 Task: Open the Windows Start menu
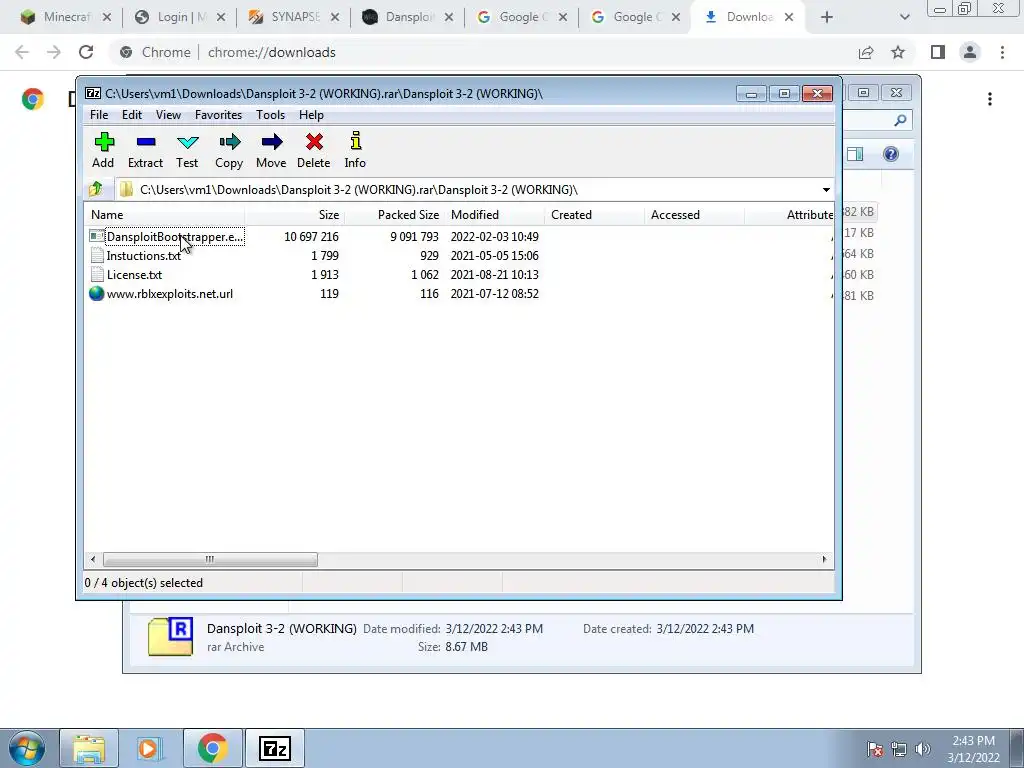[x=27, y=748]
